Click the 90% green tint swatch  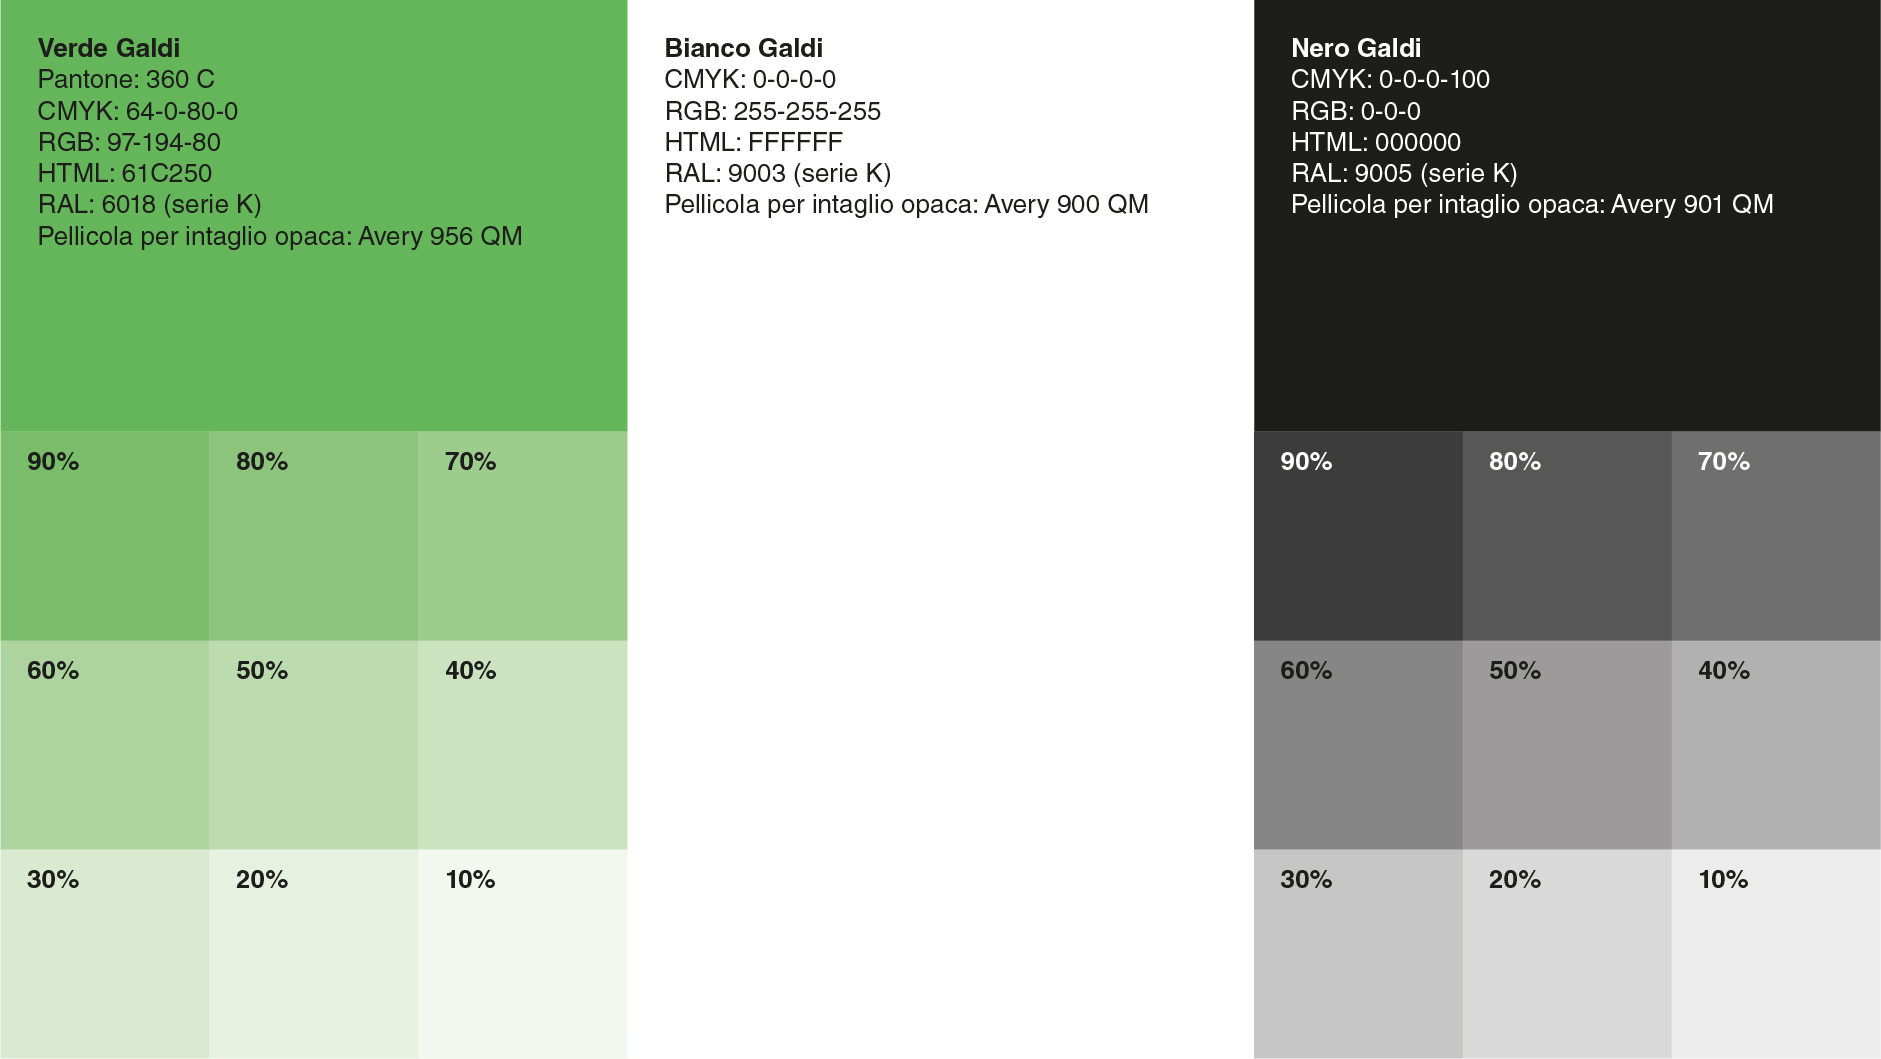[105, 536]
